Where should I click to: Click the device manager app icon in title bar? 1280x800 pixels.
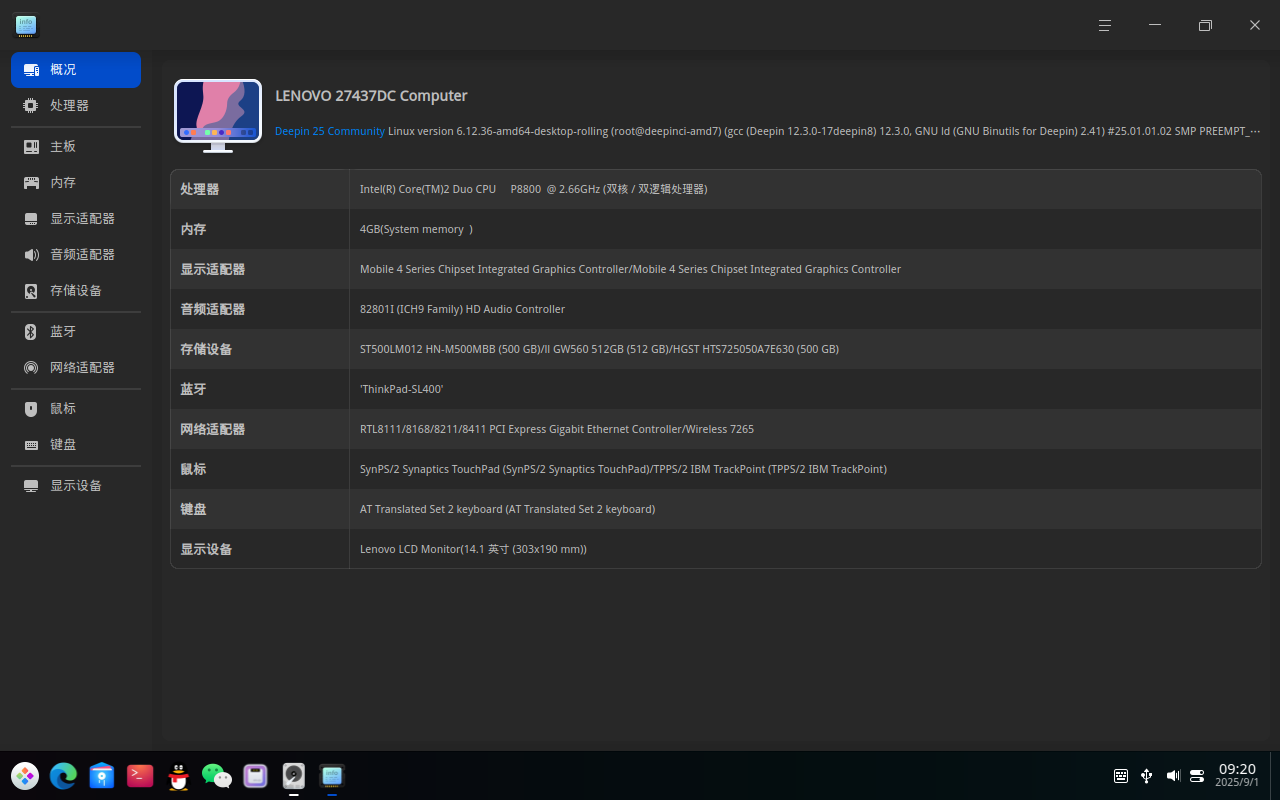coord(26,26)
